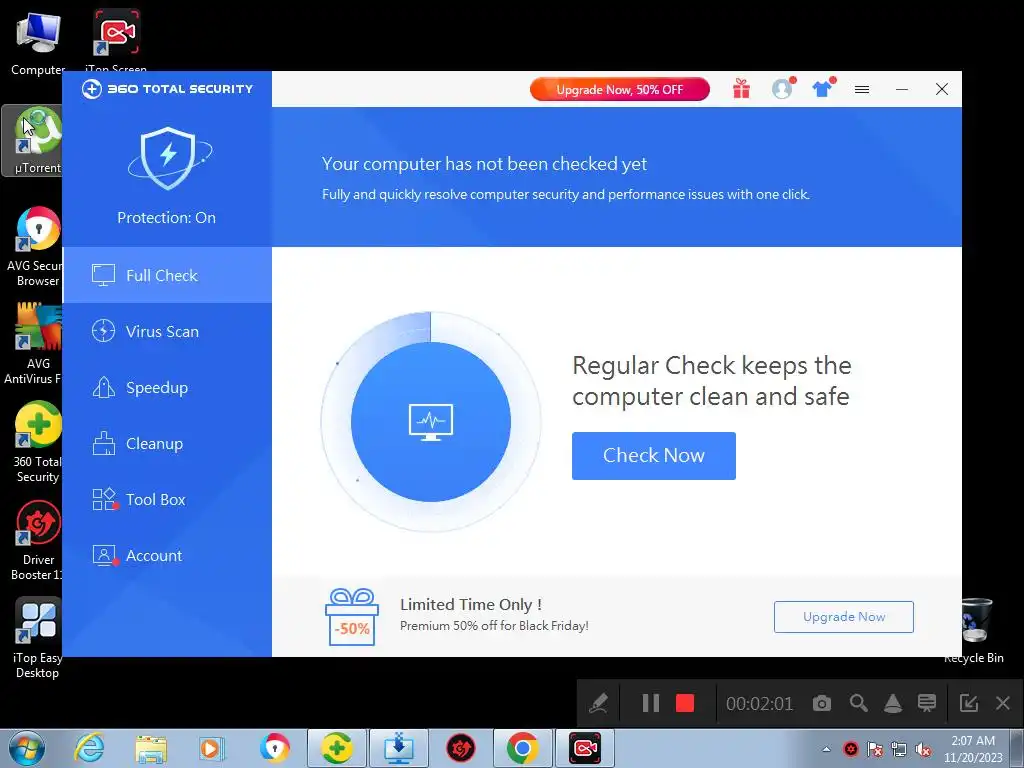Select the iTop Screen Recorder desktop shortcut

click(x=116, y=40)
